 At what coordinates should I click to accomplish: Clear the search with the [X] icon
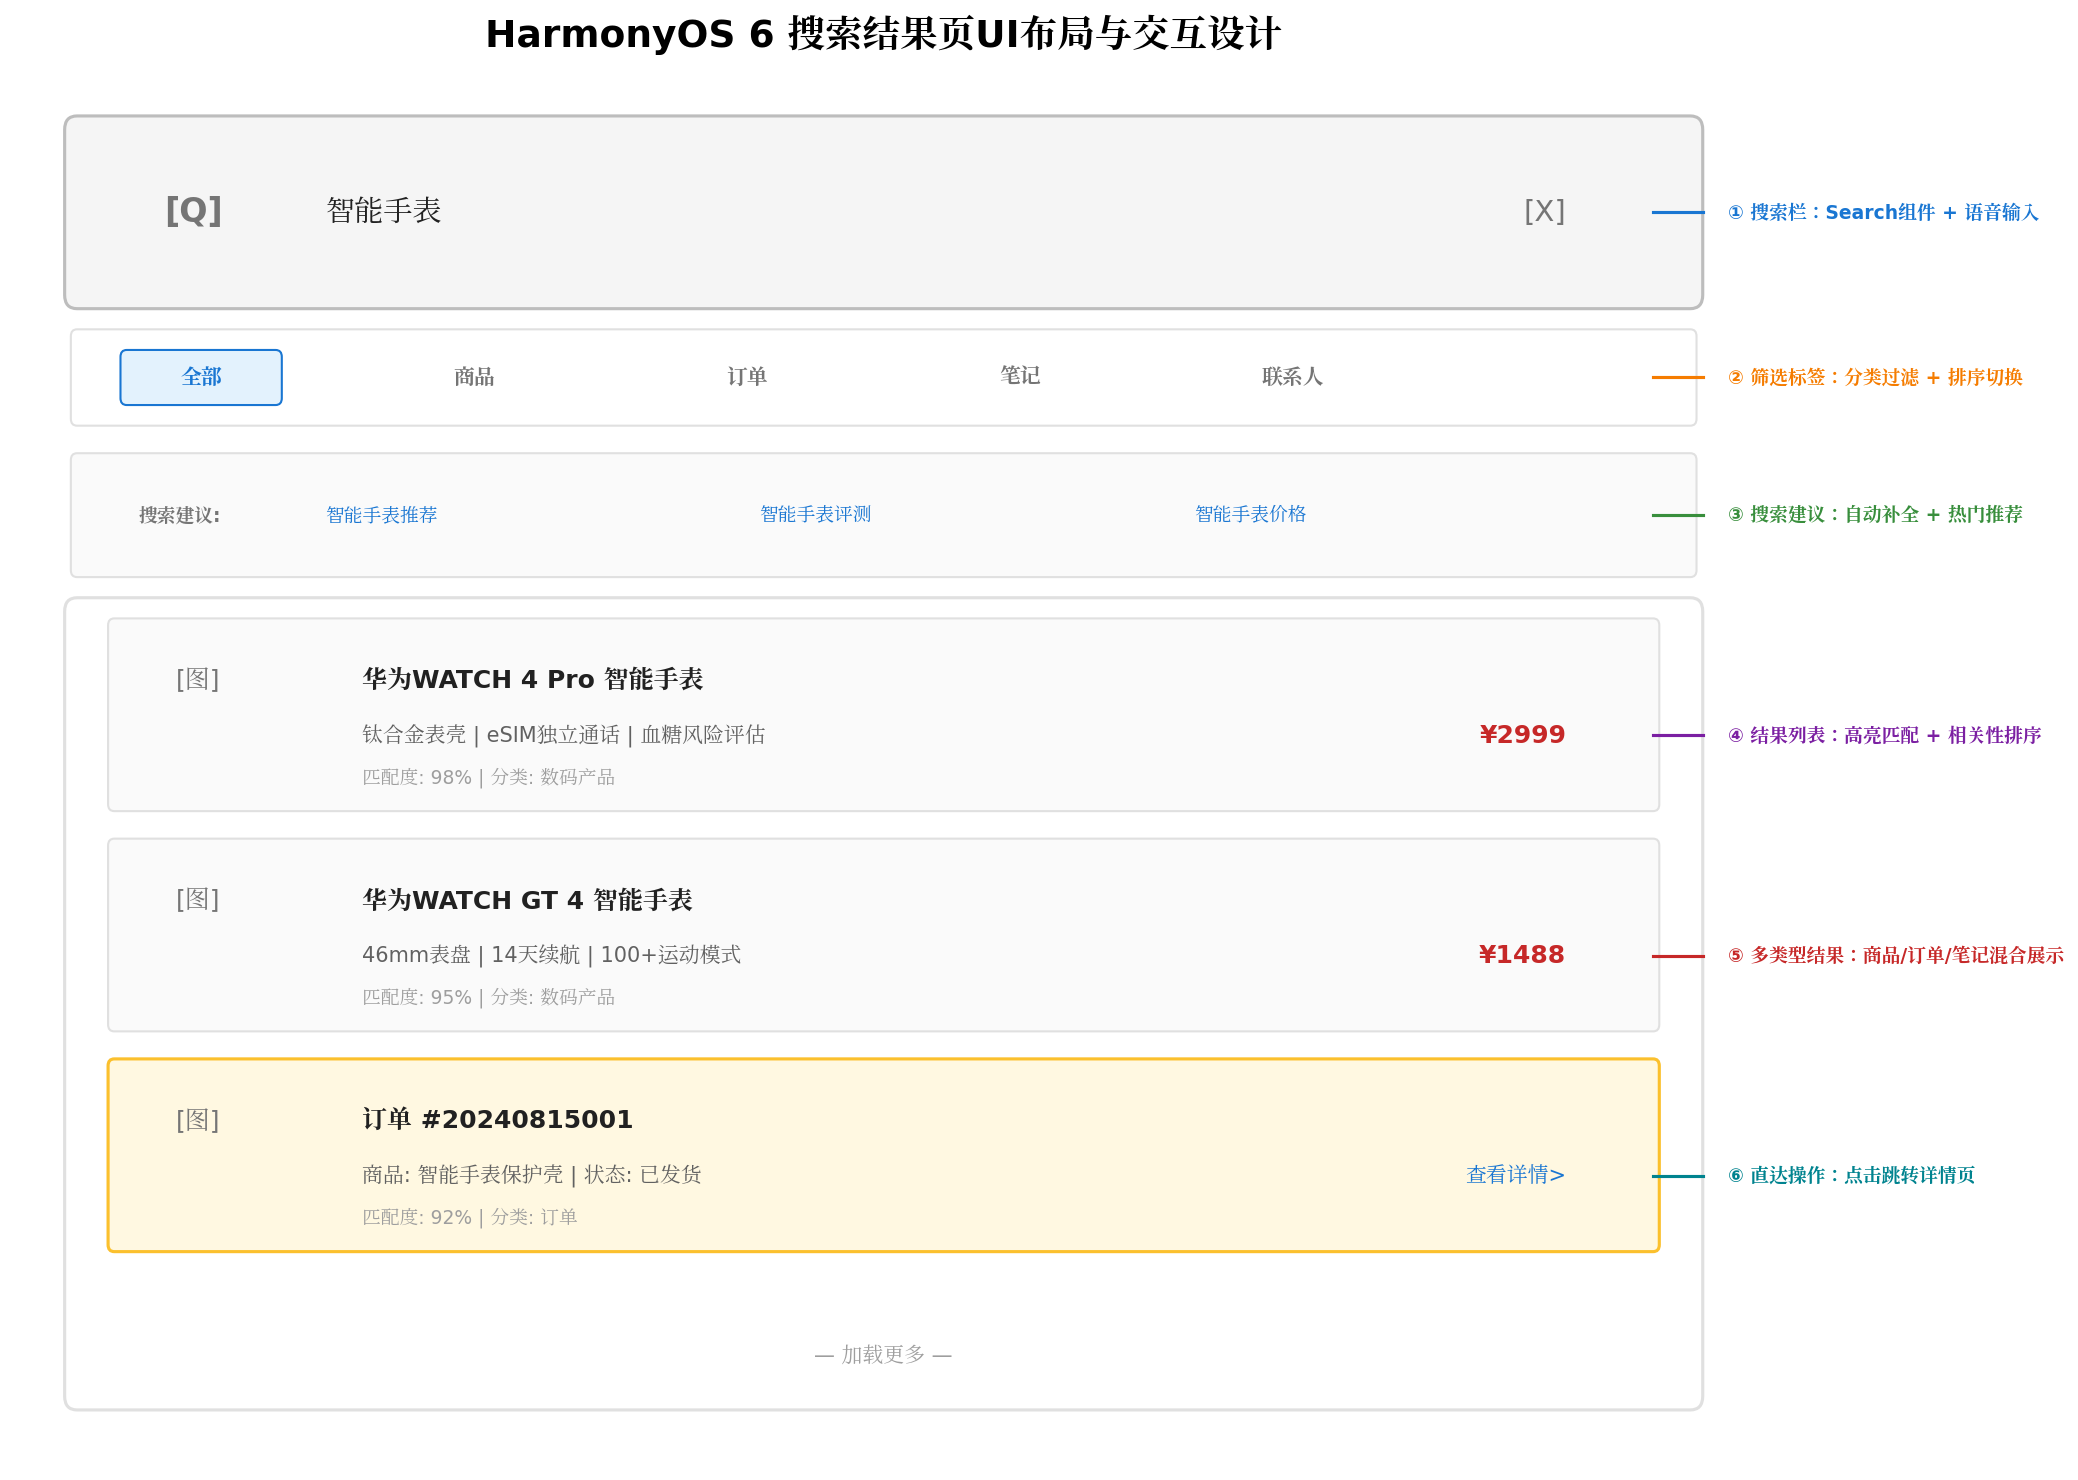[1544, 211]
